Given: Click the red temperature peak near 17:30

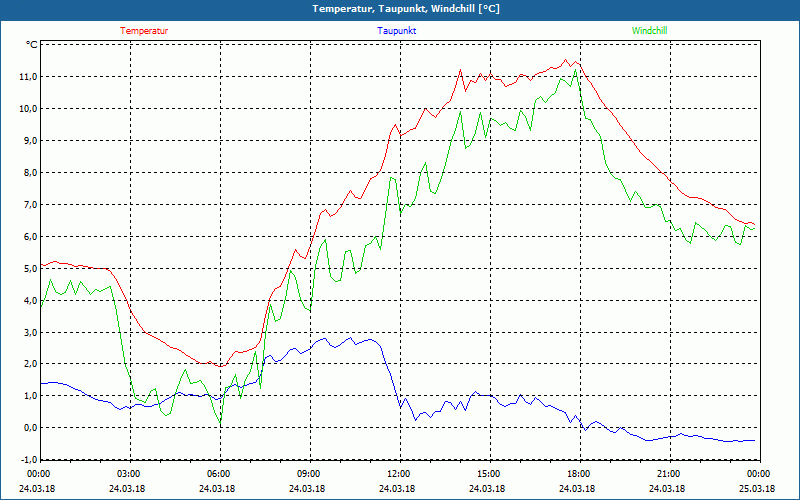Looking at the screenshot, I should click(565, 60).
